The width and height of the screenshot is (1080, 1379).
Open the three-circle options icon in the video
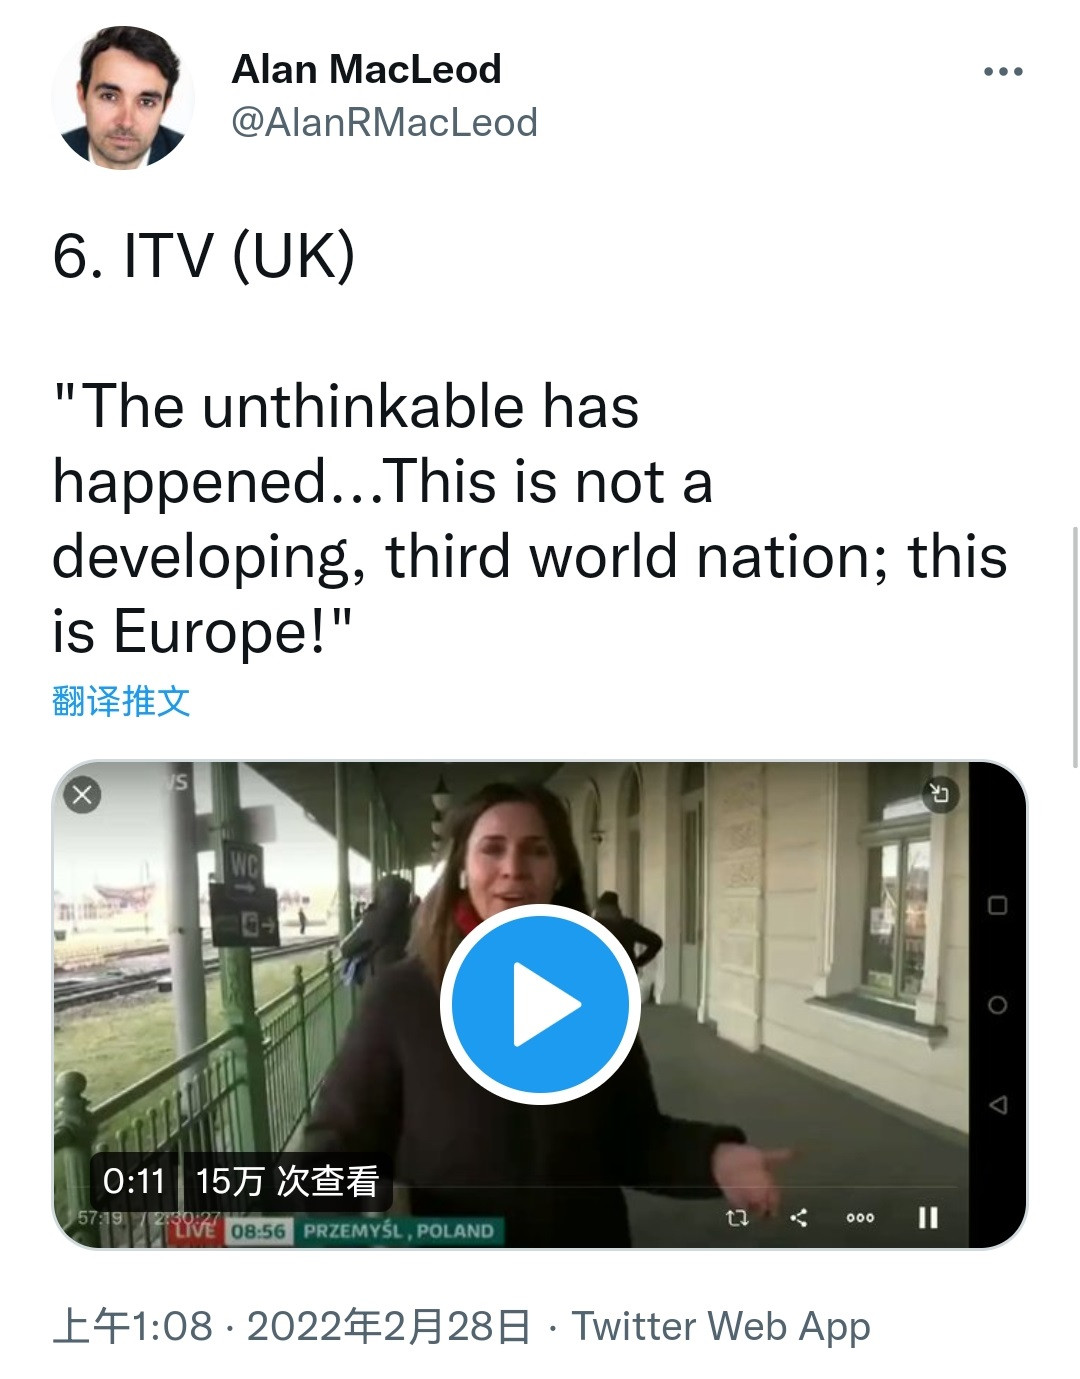pos(860,1217)
